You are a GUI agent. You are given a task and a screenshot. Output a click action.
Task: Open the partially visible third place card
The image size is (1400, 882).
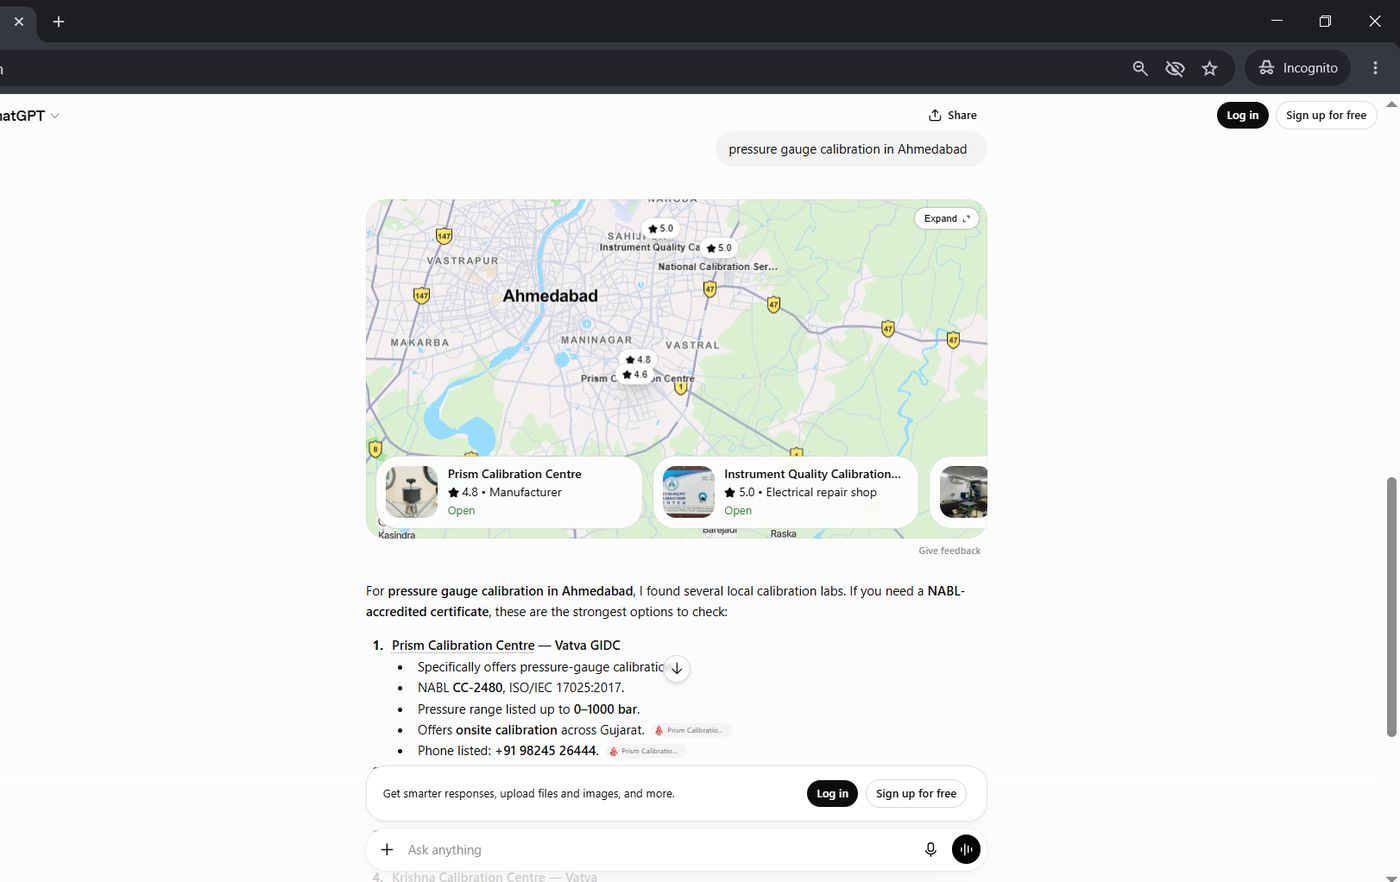coord(960,492)
